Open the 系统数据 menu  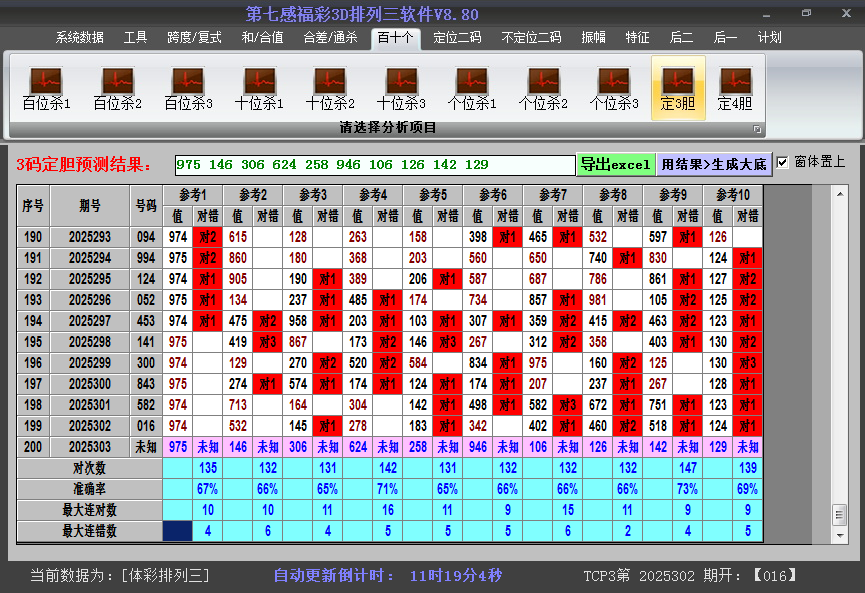click(78, 38)
